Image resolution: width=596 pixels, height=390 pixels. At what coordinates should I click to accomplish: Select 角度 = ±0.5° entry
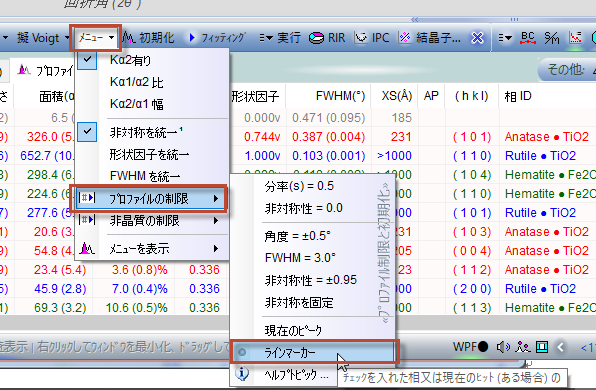(x=298, y=236)
